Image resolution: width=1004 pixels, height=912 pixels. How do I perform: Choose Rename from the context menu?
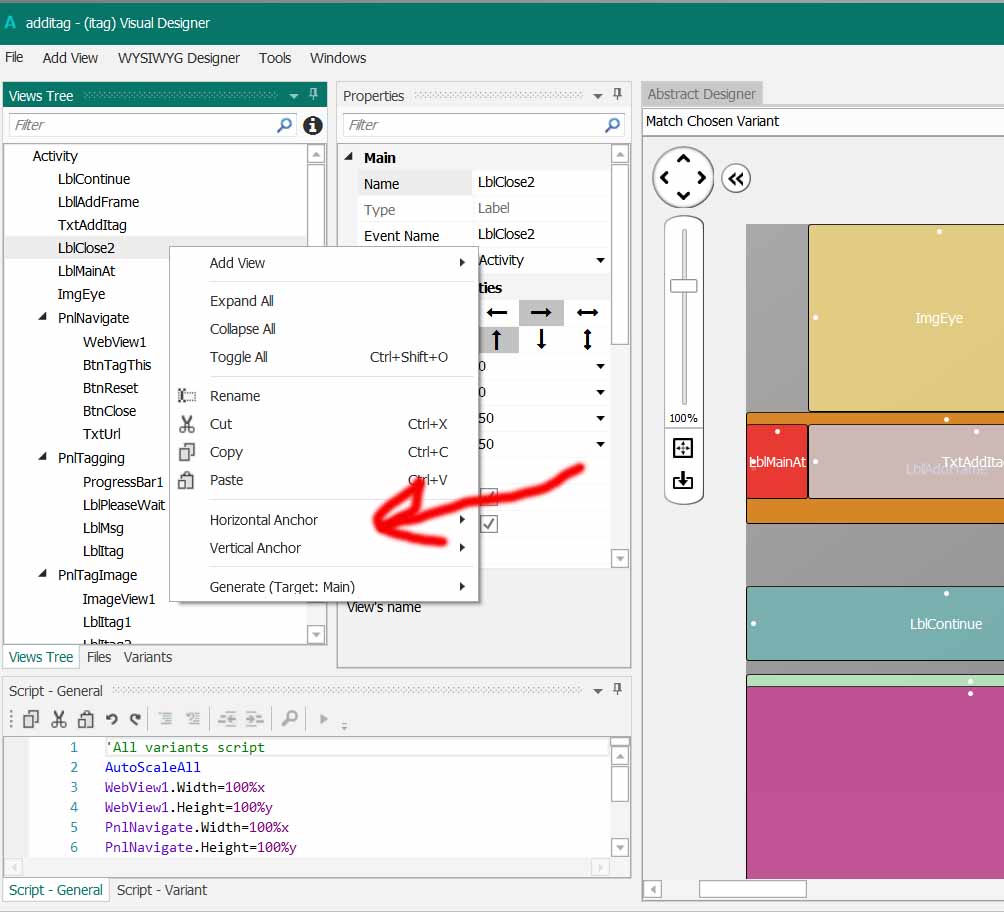click(235, 396)
